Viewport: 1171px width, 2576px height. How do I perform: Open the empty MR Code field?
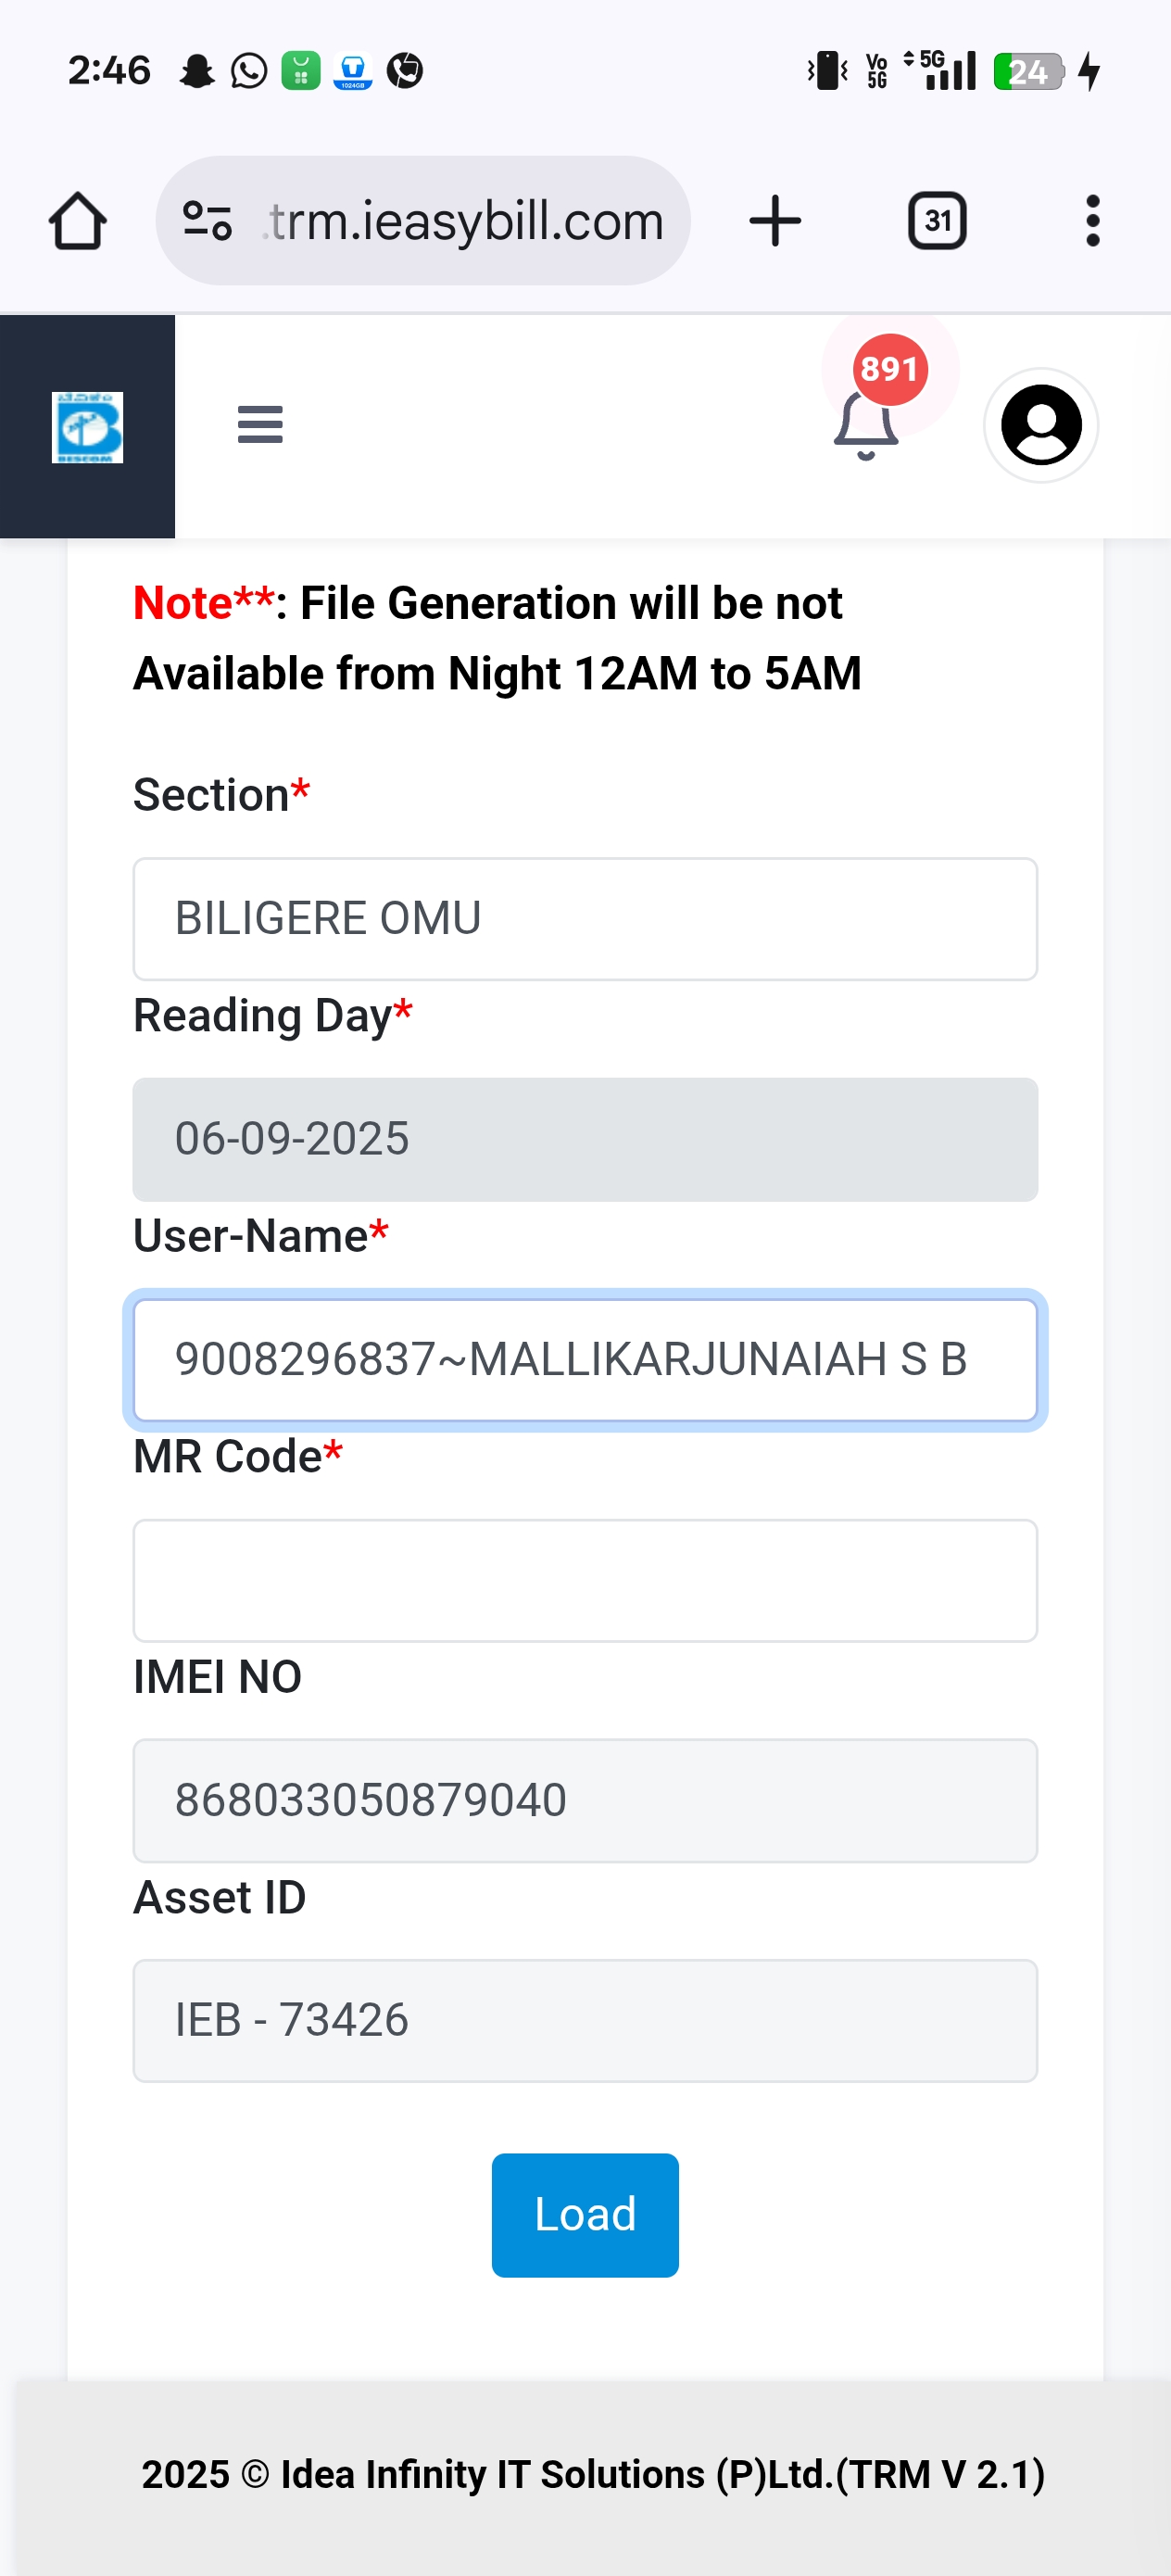coord(585,1580)
